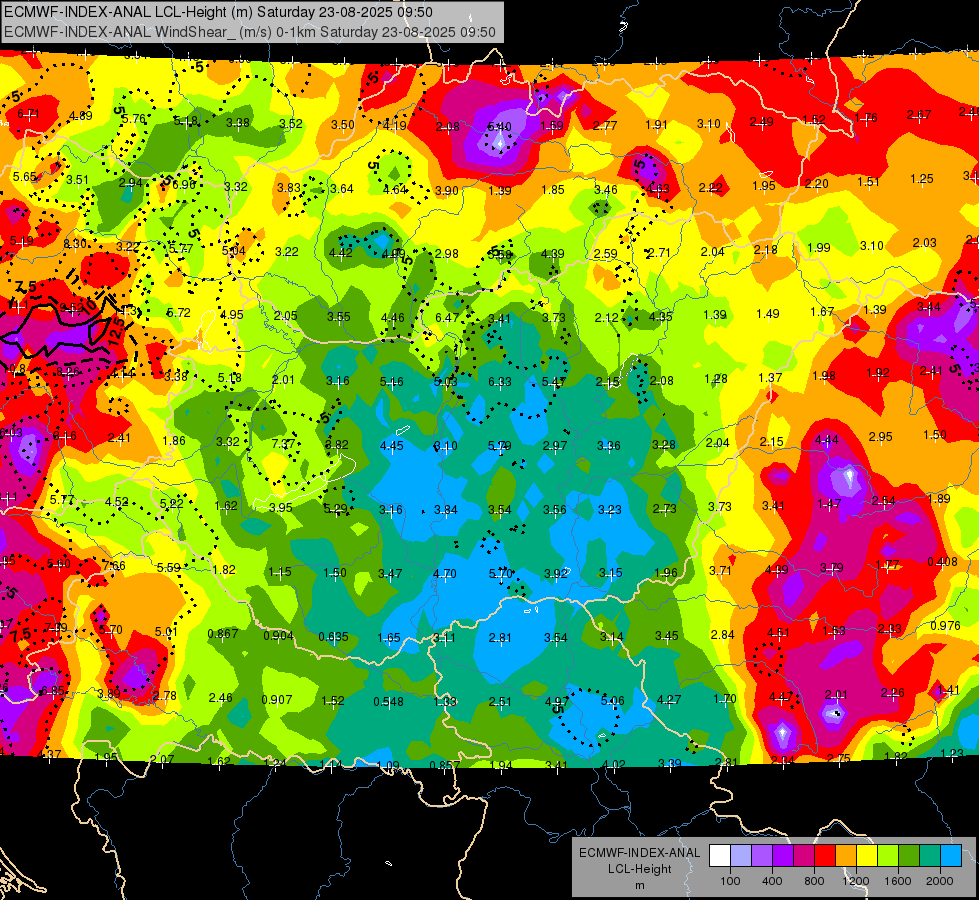Click the wind shear value 0.635
This screenshot has height=900, width=979.
coord(333,637)
